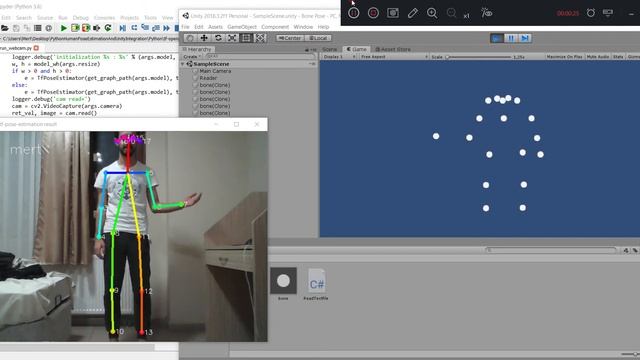This screenshot has width=640, height=360.
Task: Open the recorder's cursor effects option
Action: point(486,13)
